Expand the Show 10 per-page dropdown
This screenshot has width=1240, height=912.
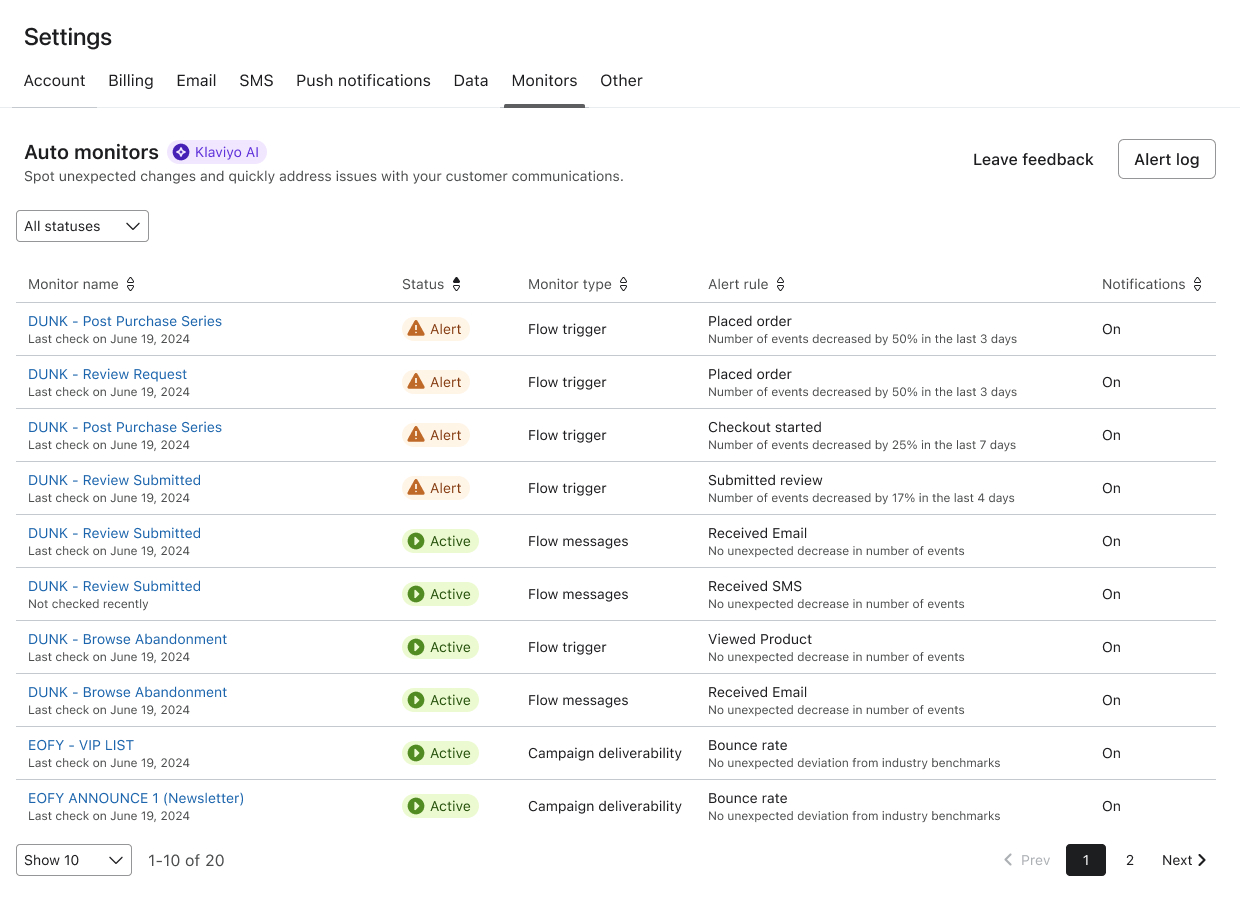click(73, 860)
